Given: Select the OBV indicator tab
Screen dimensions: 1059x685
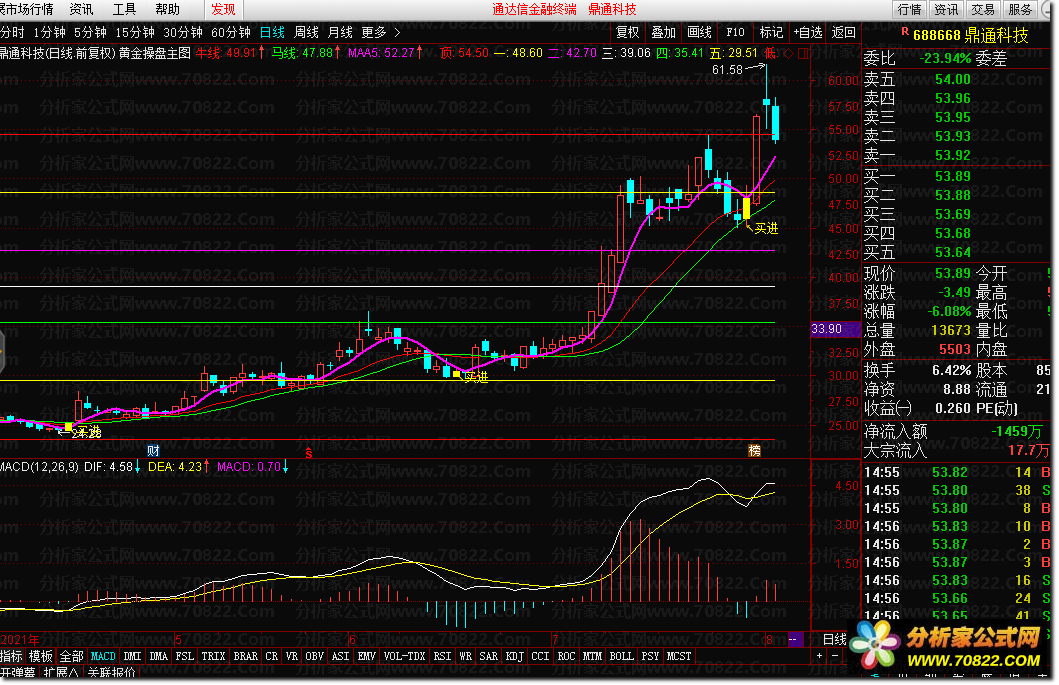Looking at the screenshot, I should (x=314, y=656).
